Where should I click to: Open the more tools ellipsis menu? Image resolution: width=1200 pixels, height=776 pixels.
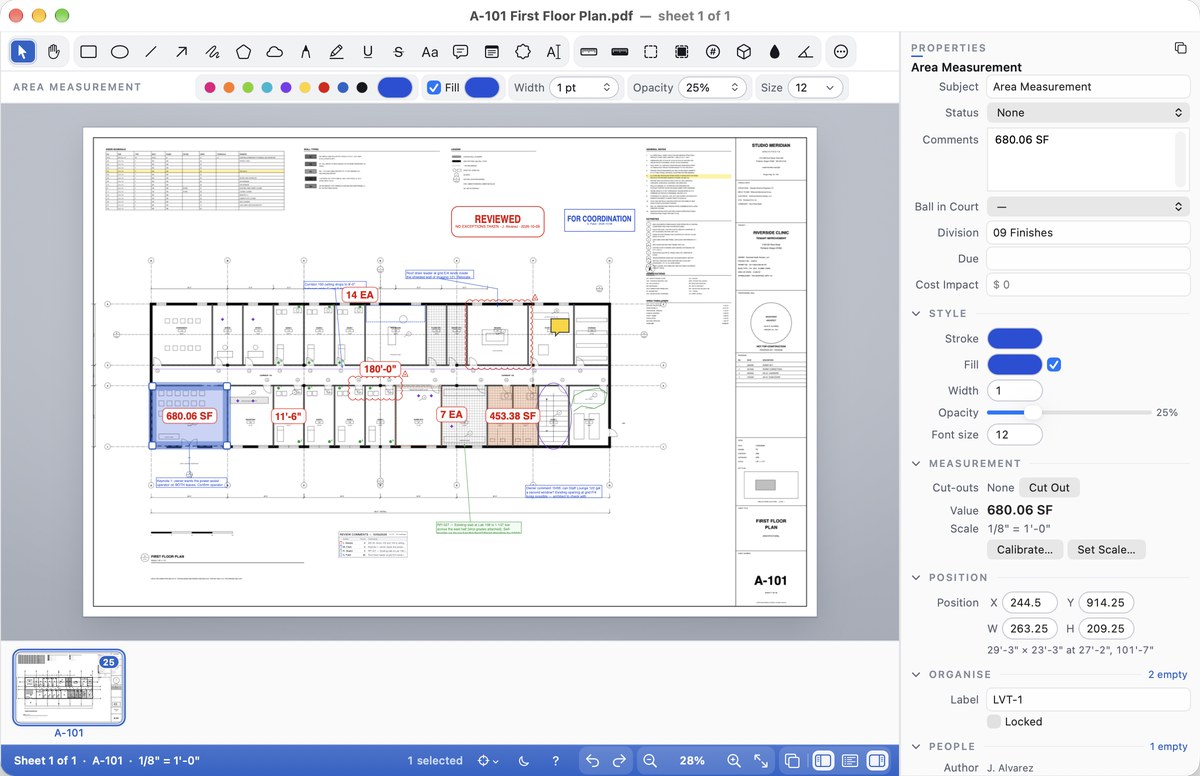point(841,51)
